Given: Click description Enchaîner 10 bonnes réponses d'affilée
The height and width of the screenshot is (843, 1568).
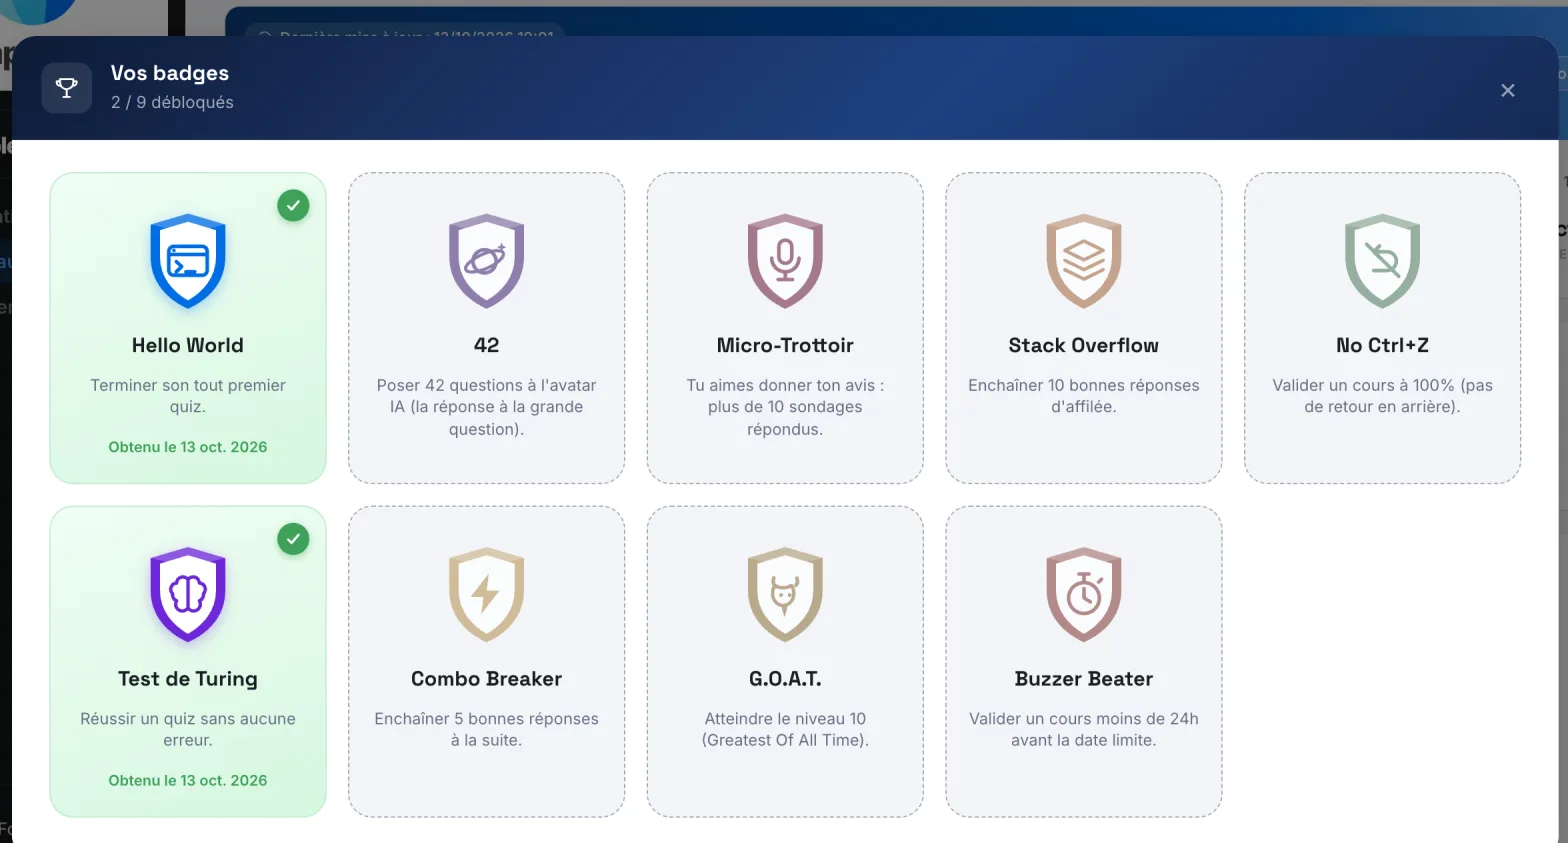Looking at the screenshot, I should [x=1084, y=396].
